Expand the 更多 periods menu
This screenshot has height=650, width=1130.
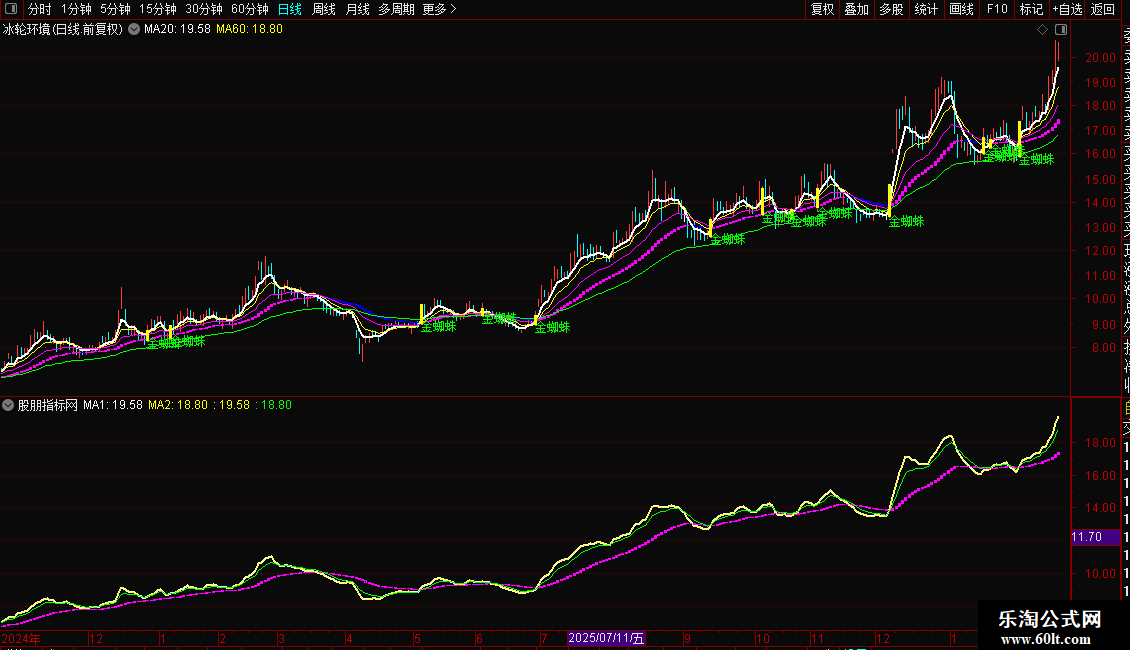440,9
